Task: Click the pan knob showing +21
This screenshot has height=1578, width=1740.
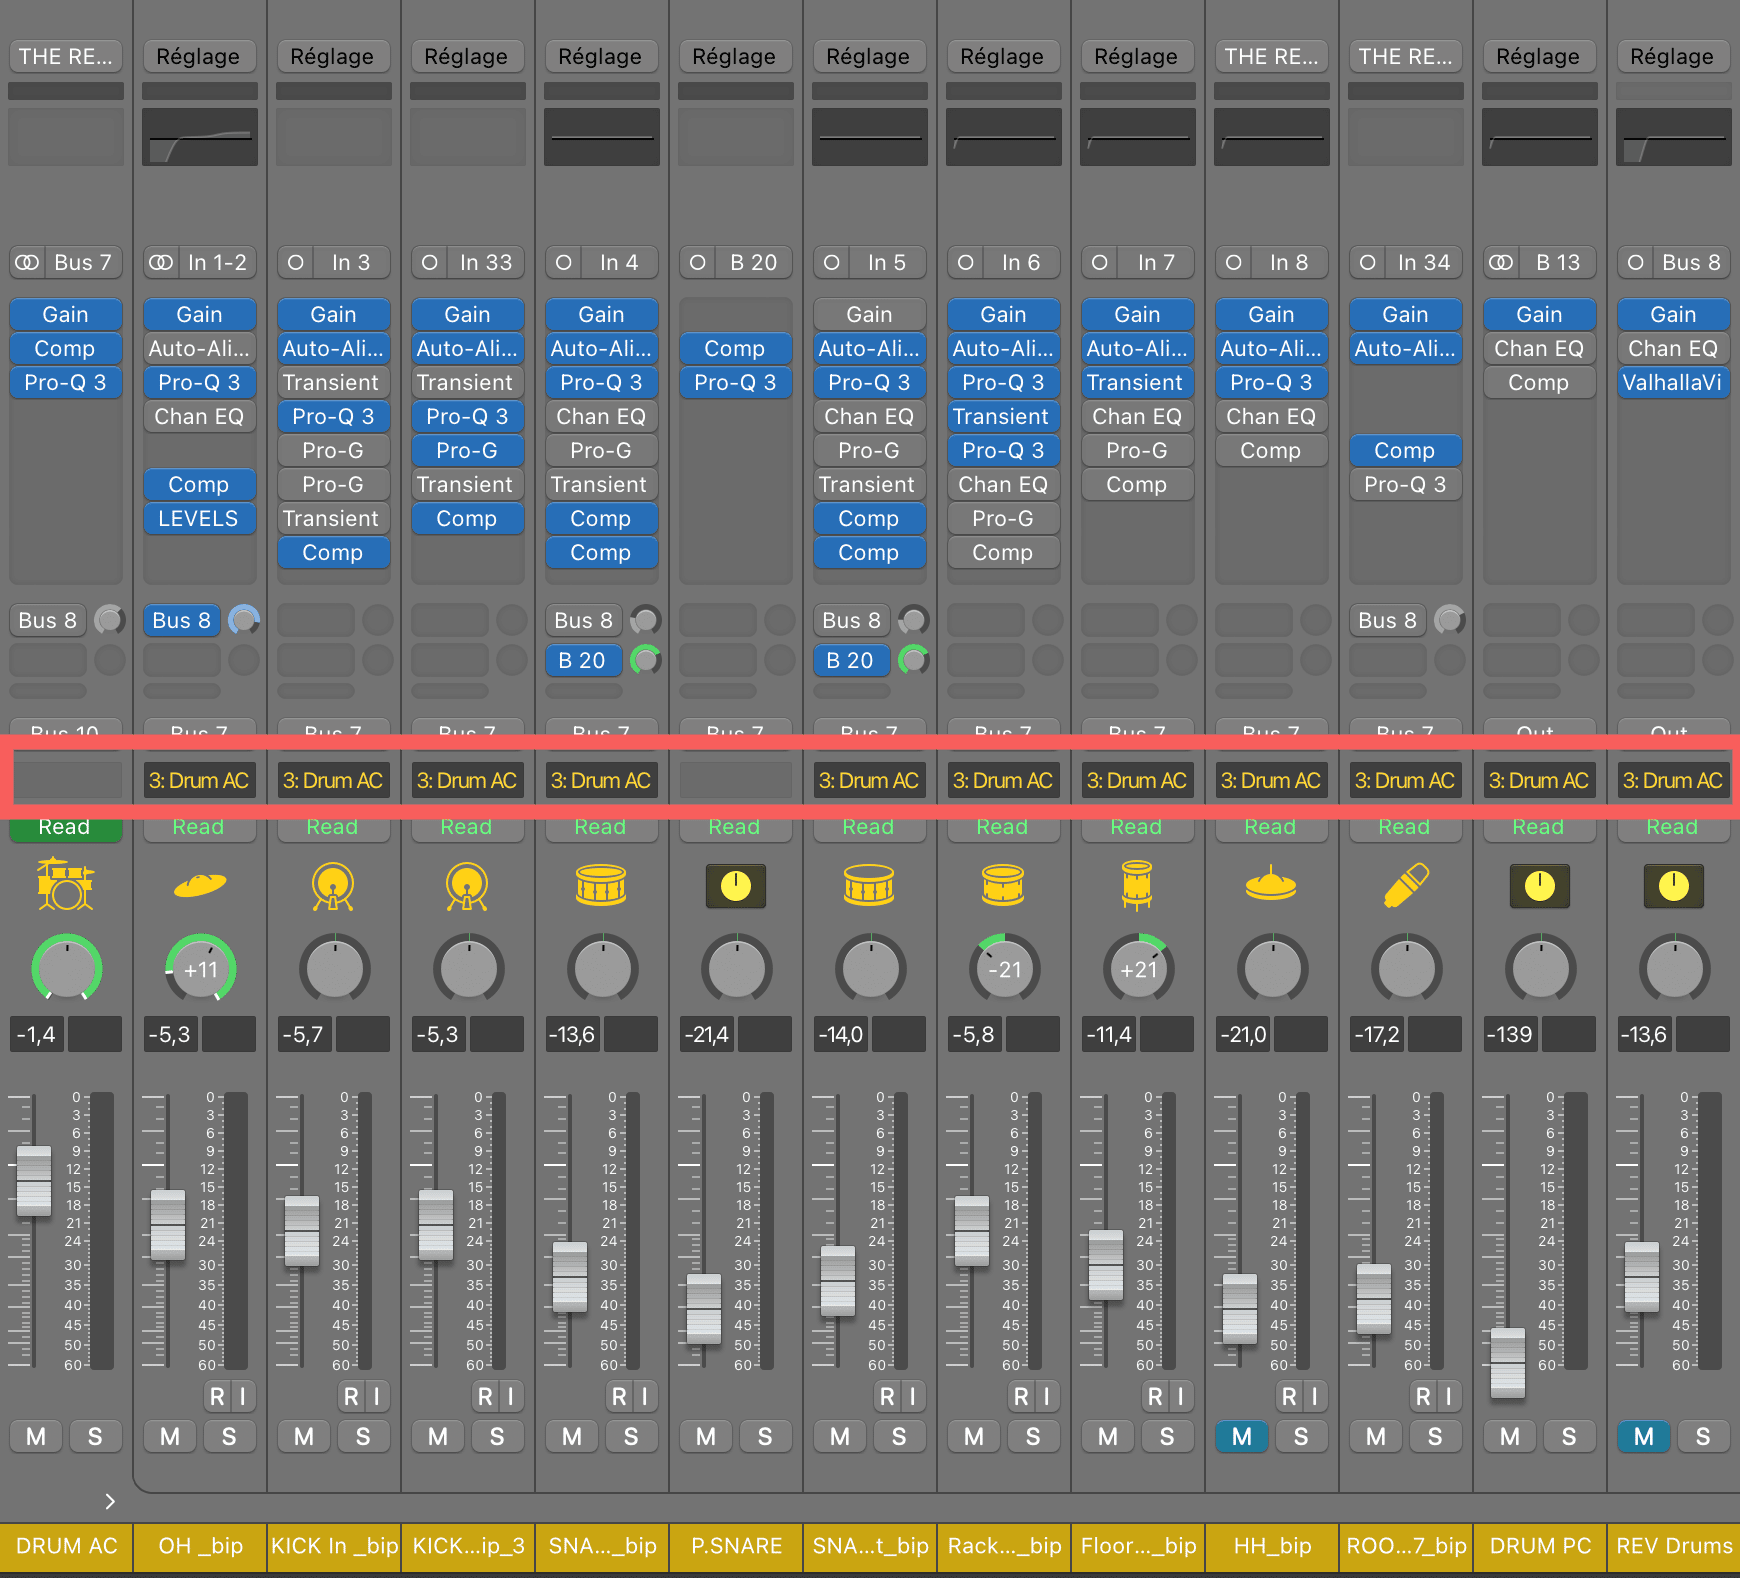Action: tap(1138, 969)
